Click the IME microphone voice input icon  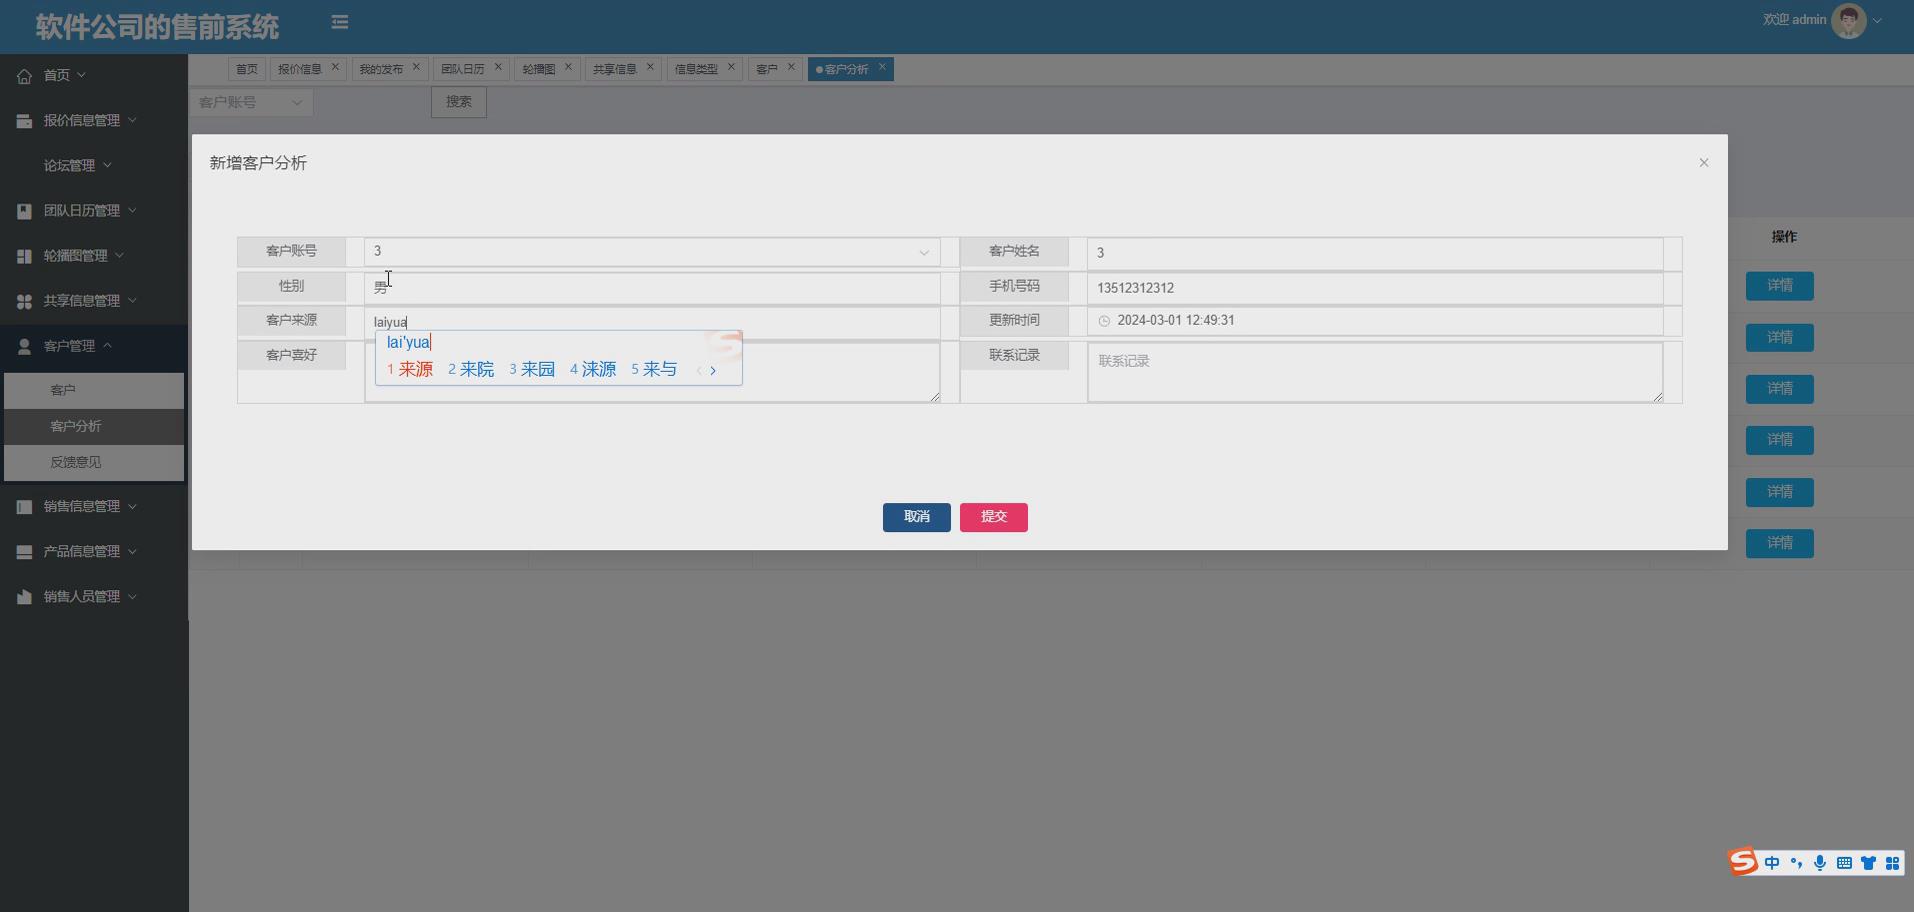pyautogui.click(x=1820, y=863)
